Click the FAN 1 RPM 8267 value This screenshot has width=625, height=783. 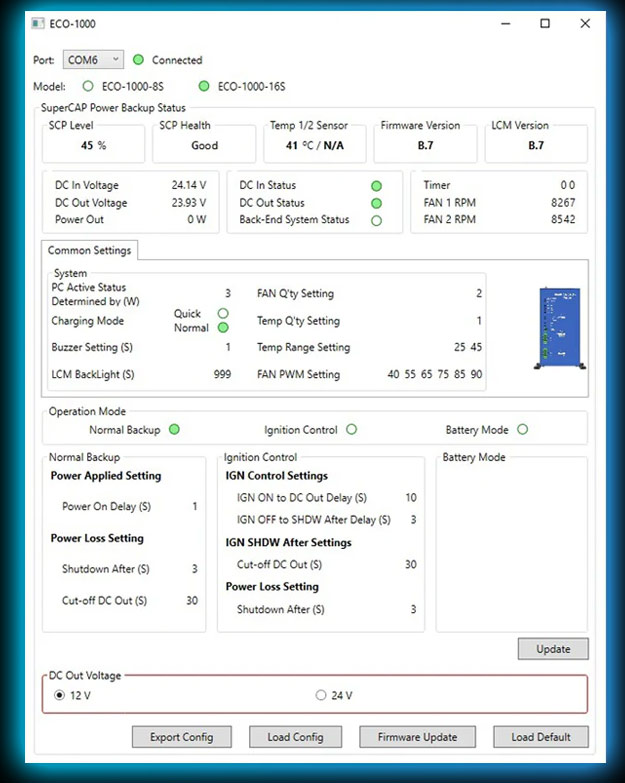tap(563, 203)
